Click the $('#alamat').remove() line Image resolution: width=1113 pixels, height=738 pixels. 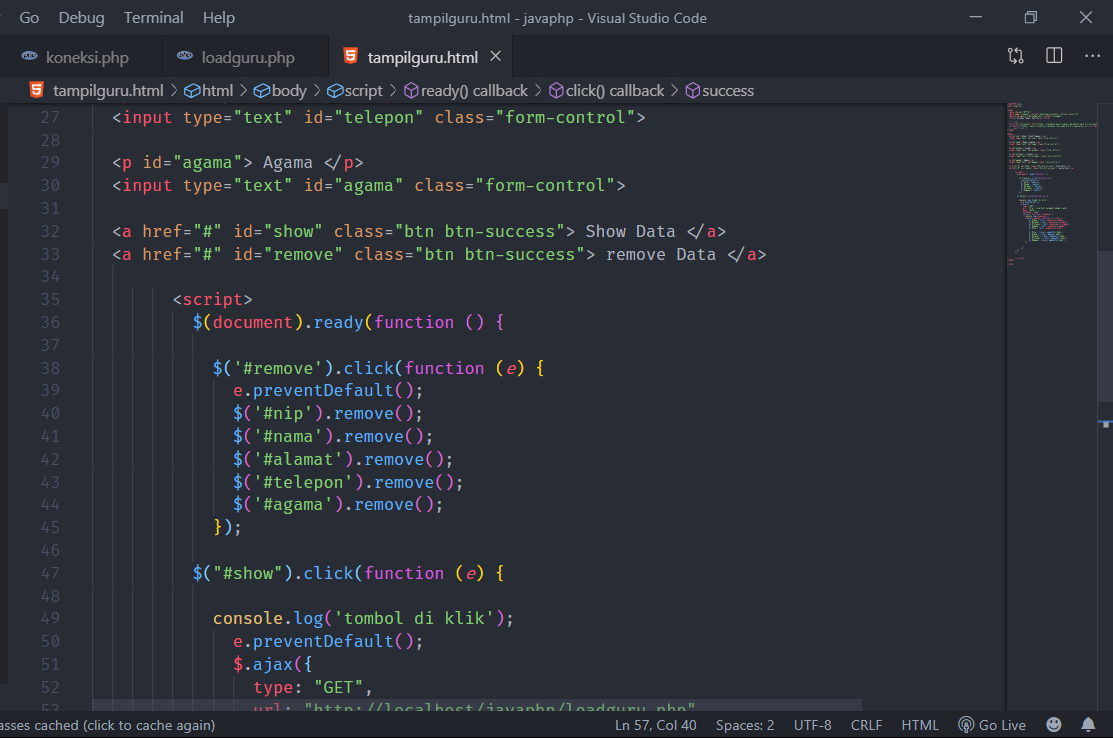(x=343, y=460)
